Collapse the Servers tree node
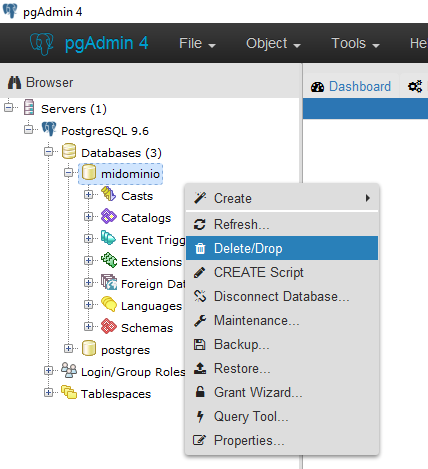The image size is (428, 469). click(x=8, y=108)
